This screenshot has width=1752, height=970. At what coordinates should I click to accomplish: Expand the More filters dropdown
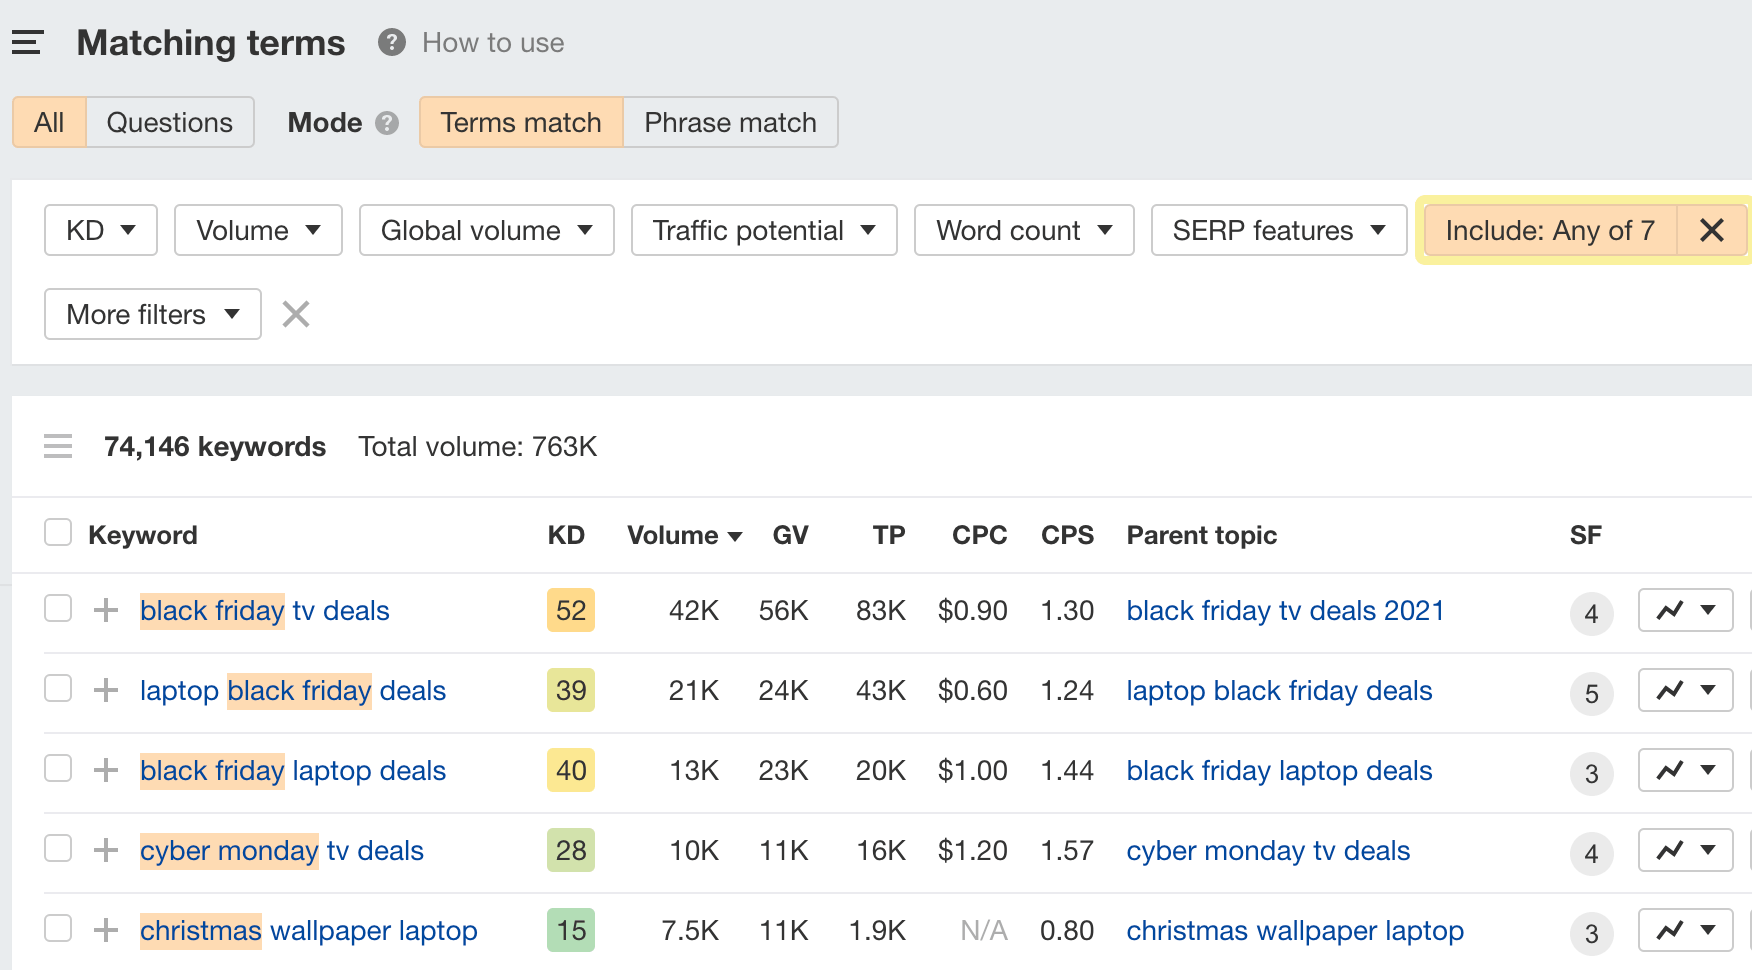151,314
